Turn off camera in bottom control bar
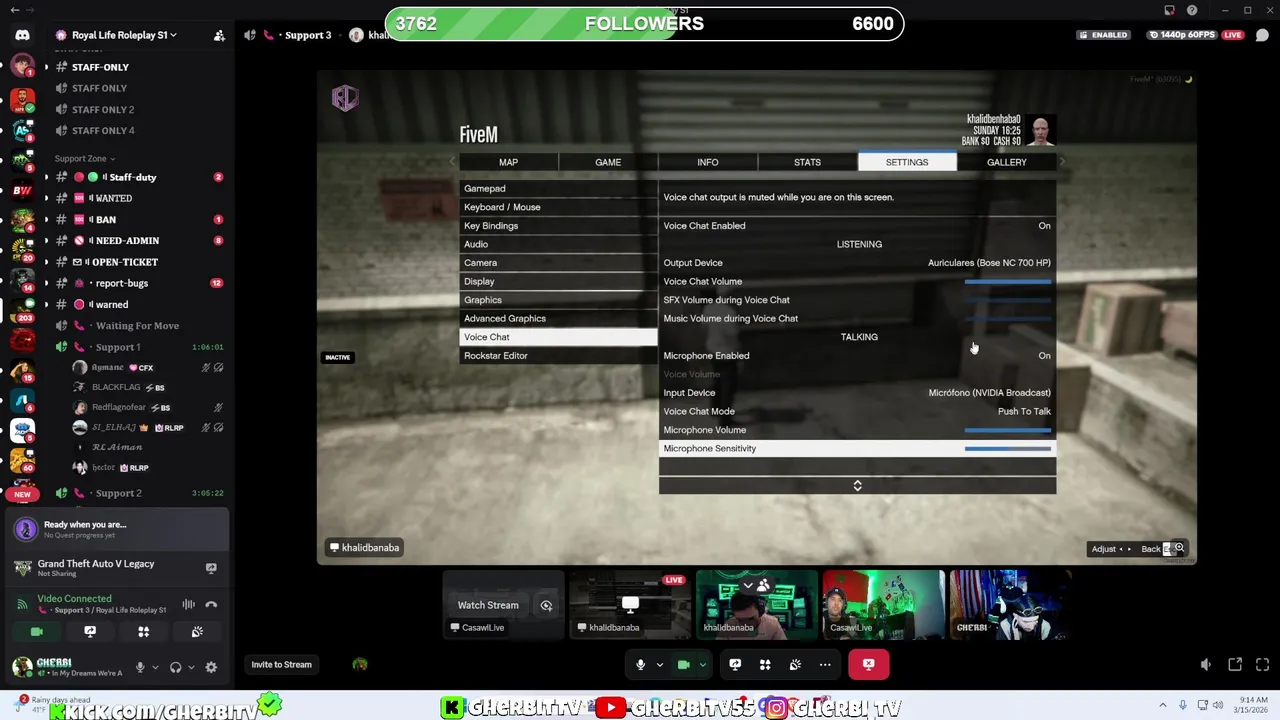1280x720 pixels. 684,664
